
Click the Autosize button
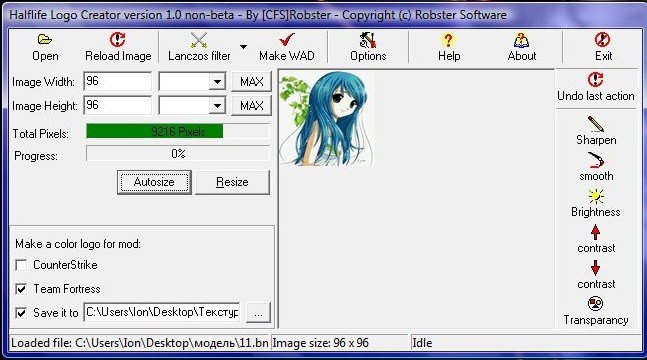pyautogui.click(x=154, y=182)
